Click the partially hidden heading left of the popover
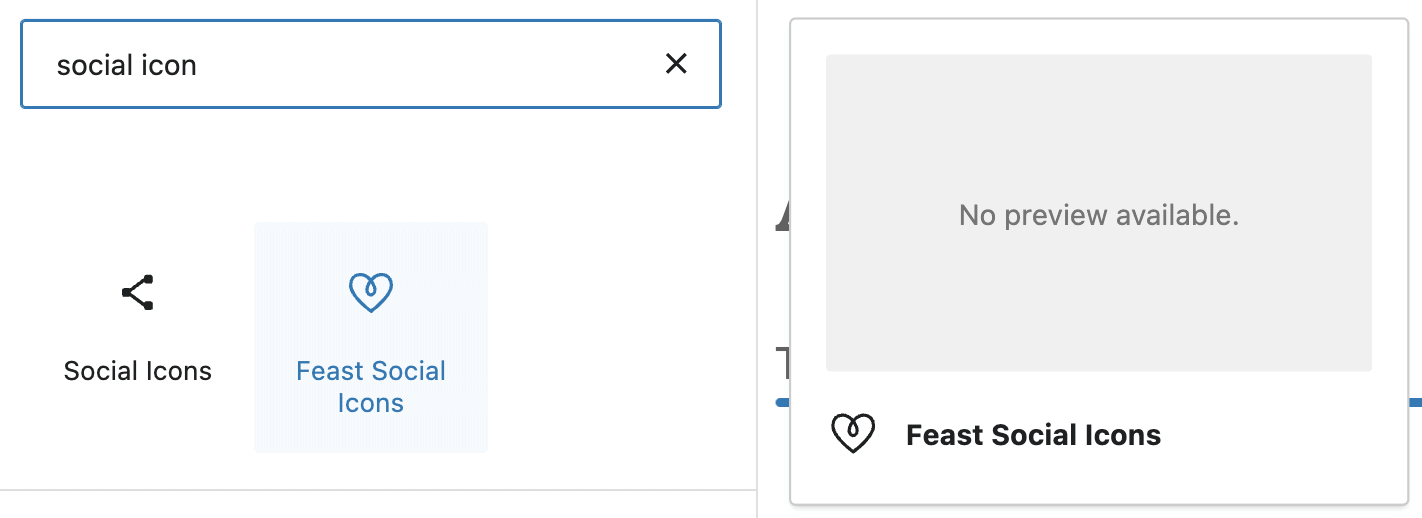Screen dimensions: 1422x518 point(782,213)
